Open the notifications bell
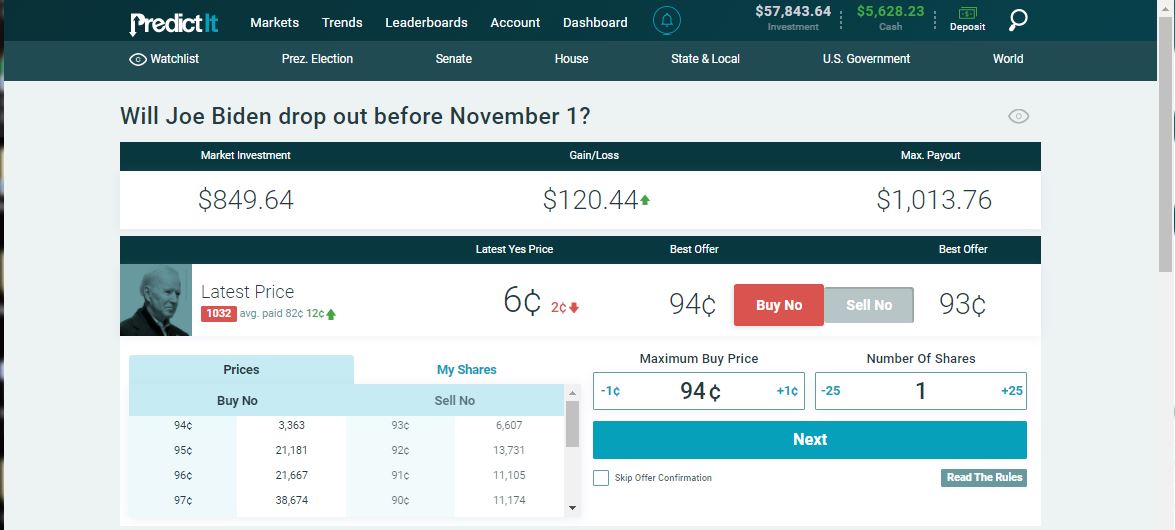The width and height of the screenshot is (1175, 530). tap(667, 22)
